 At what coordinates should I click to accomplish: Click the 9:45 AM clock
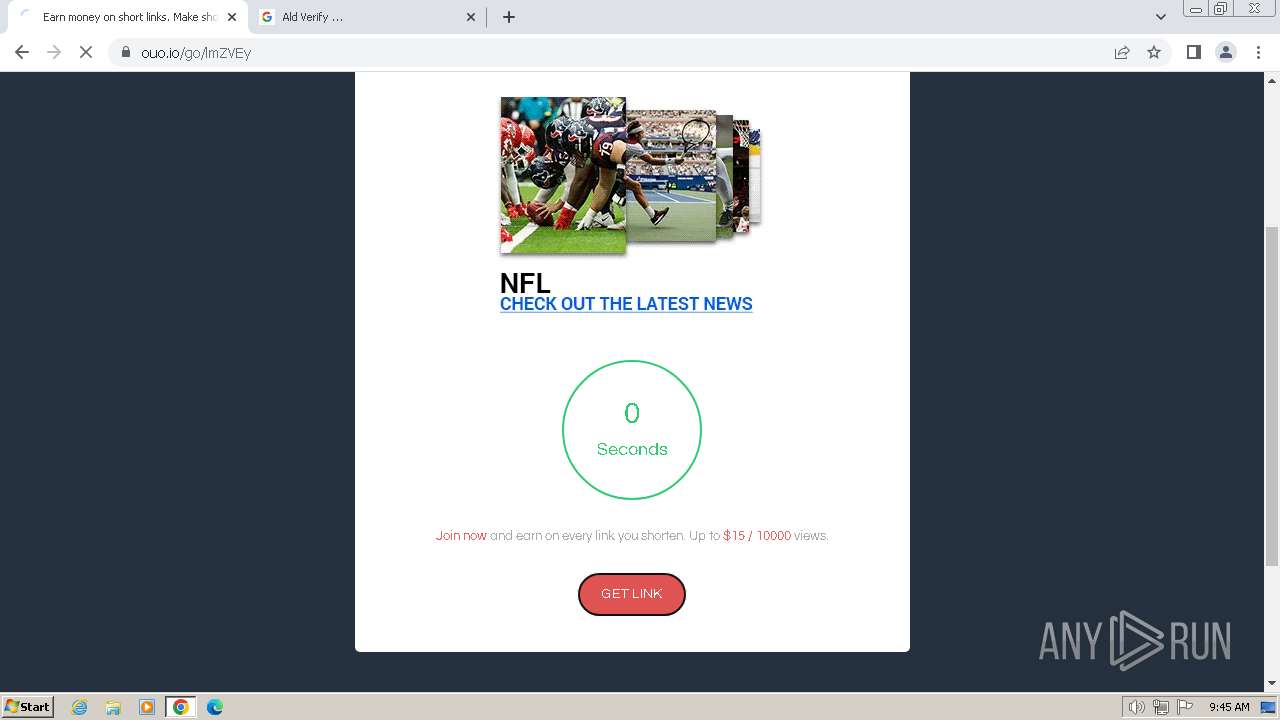point(1229,707)
